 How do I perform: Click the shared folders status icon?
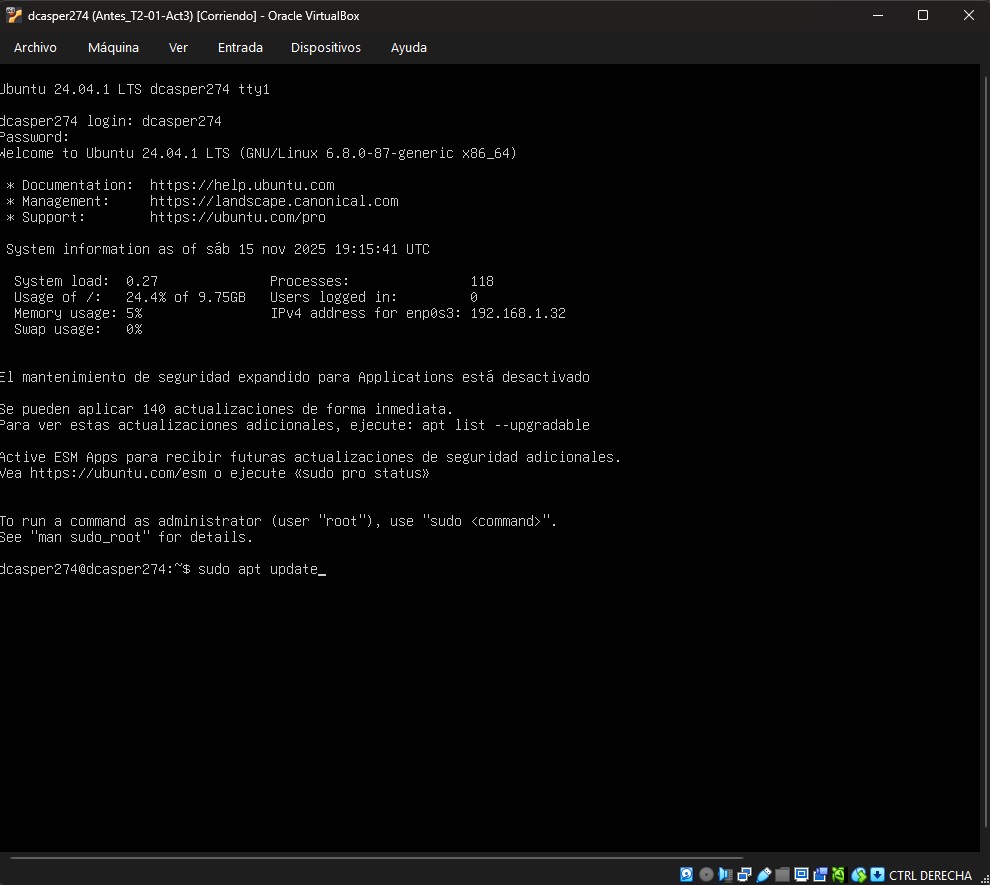tap(782, 875)
